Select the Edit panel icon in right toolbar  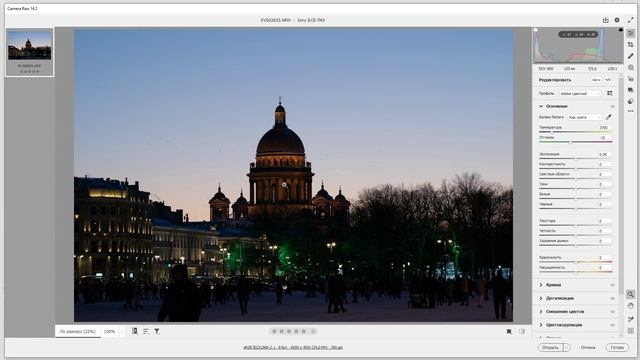pos(631,33)
